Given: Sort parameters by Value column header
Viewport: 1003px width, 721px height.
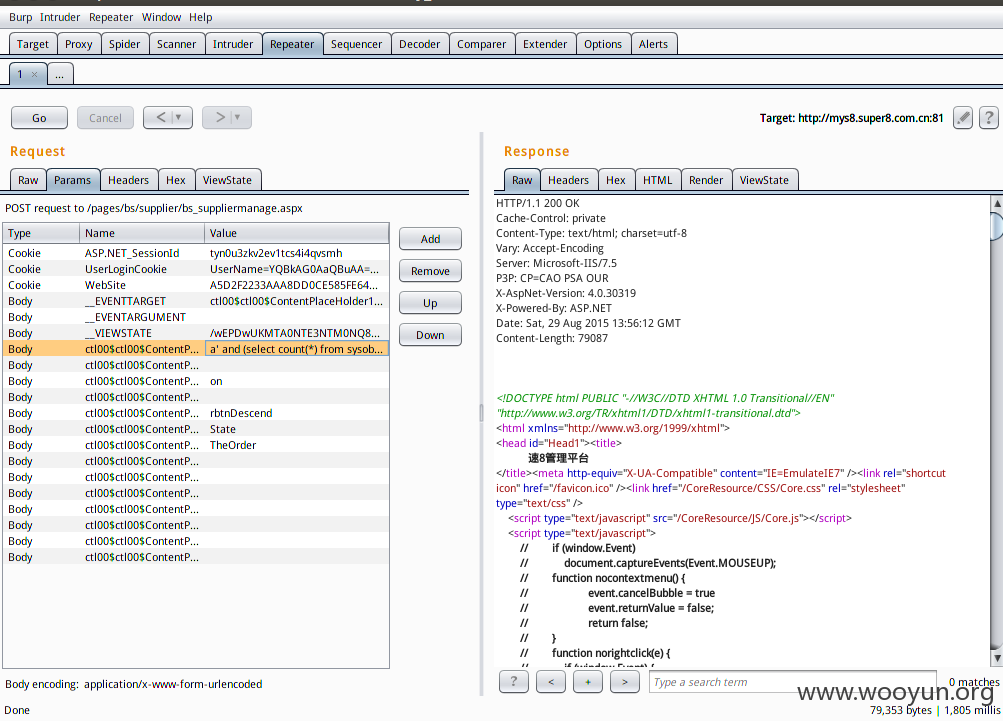Looking at the screenshot, I should [x=297, y=233].
